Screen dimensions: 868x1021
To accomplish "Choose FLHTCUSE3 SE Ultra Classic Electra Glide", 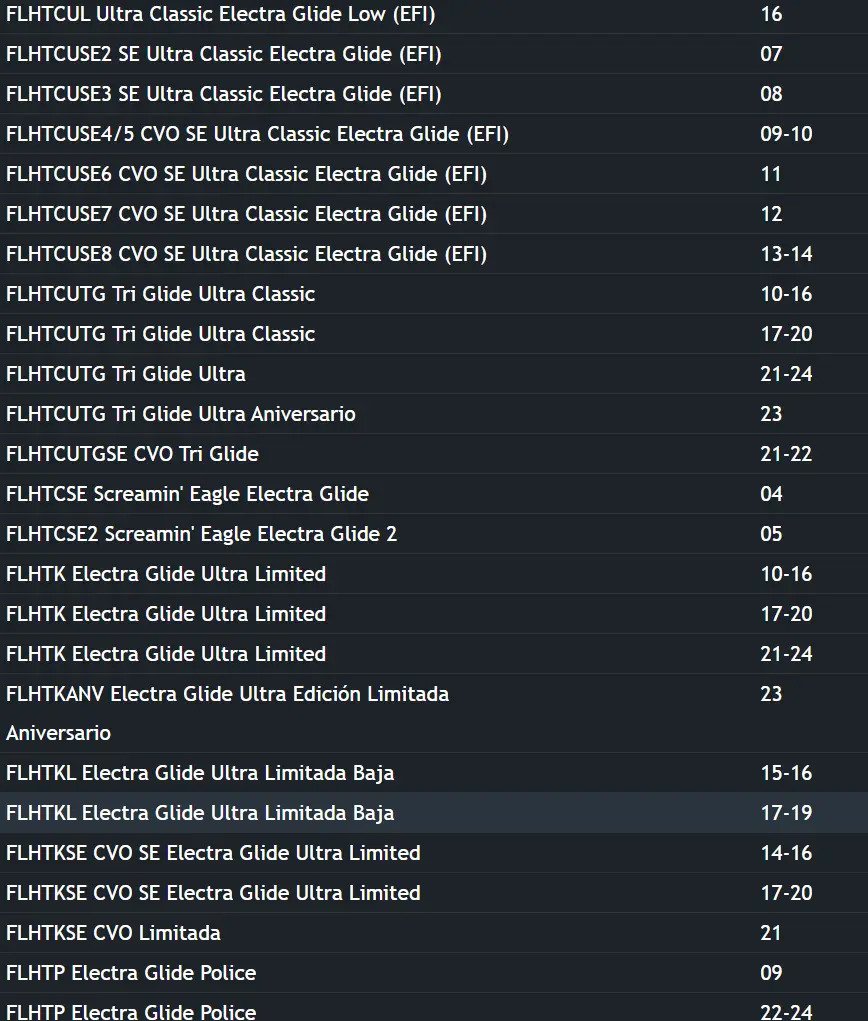I will 434,94.
